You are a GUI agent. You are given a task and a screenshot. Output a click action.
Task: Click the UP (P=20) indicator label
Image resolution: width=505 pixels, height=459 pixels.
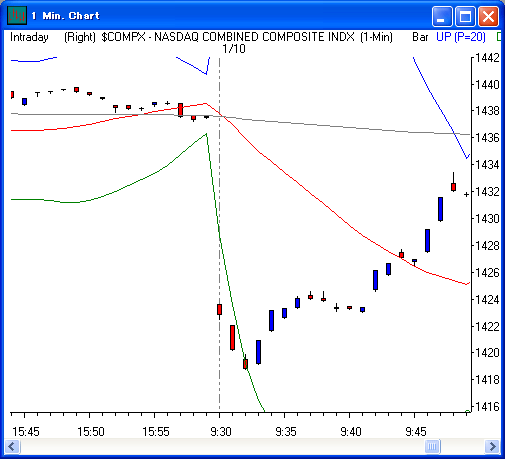(461, 37)
